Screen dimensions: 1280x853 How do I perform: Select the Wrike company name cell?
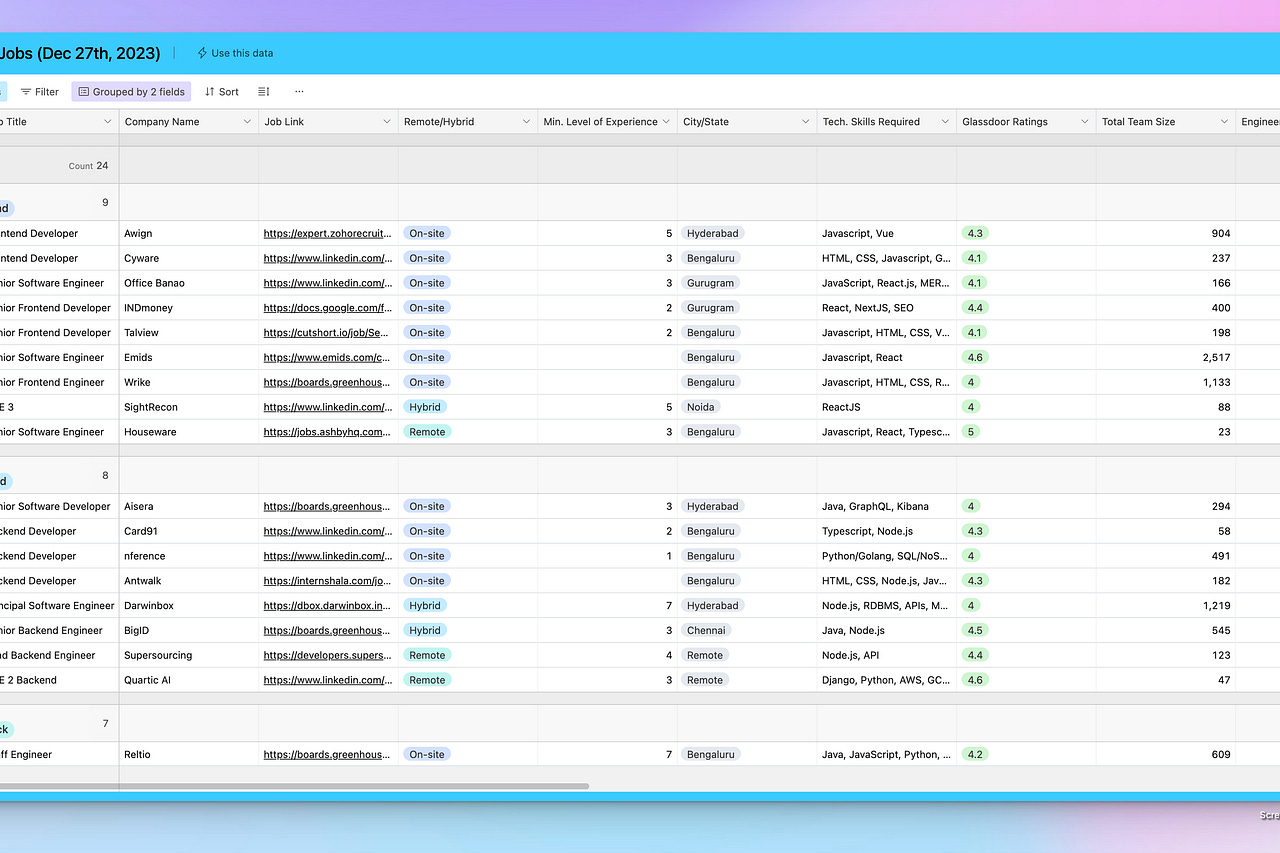pos(189,382)
